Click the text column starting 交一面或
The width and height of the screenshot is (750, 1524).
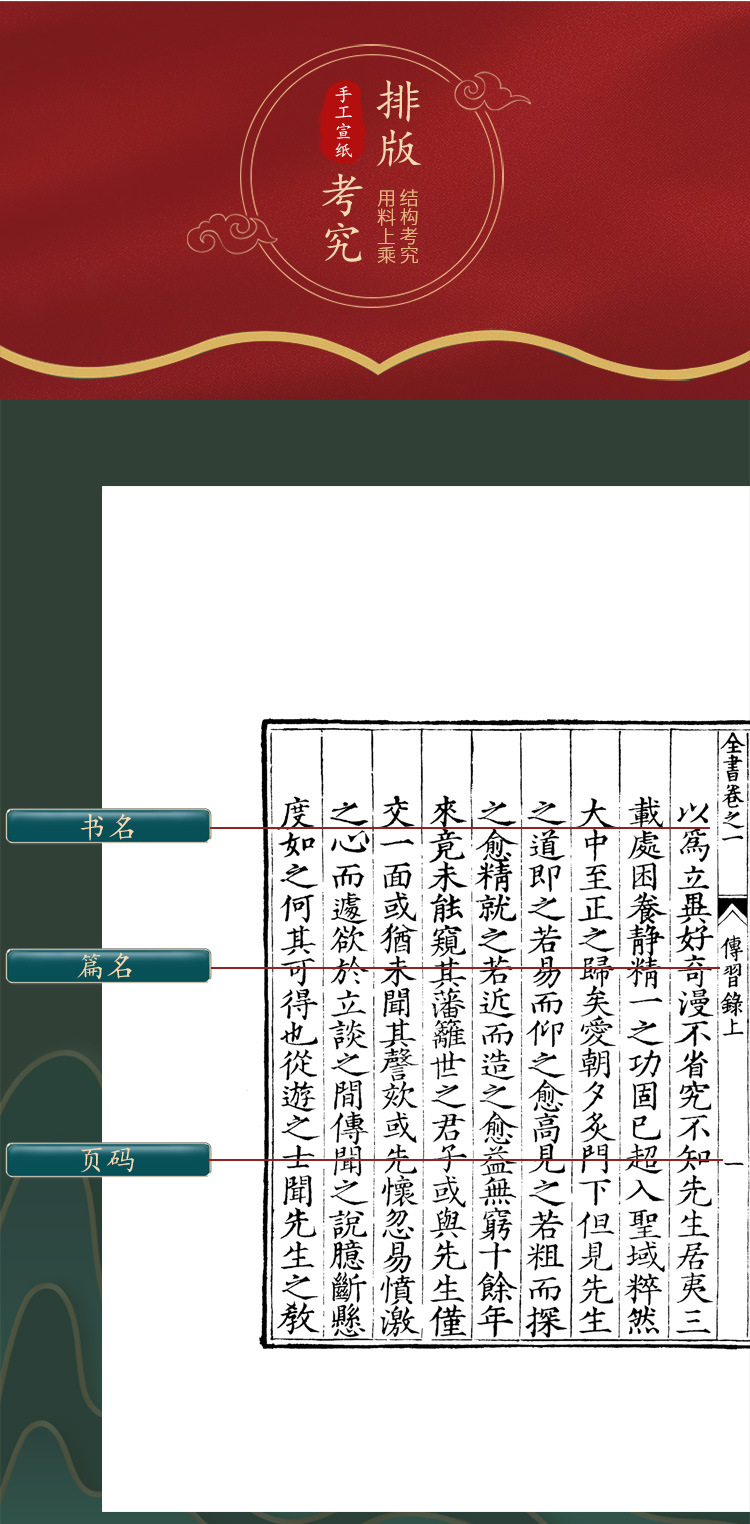click(397, 1065)
